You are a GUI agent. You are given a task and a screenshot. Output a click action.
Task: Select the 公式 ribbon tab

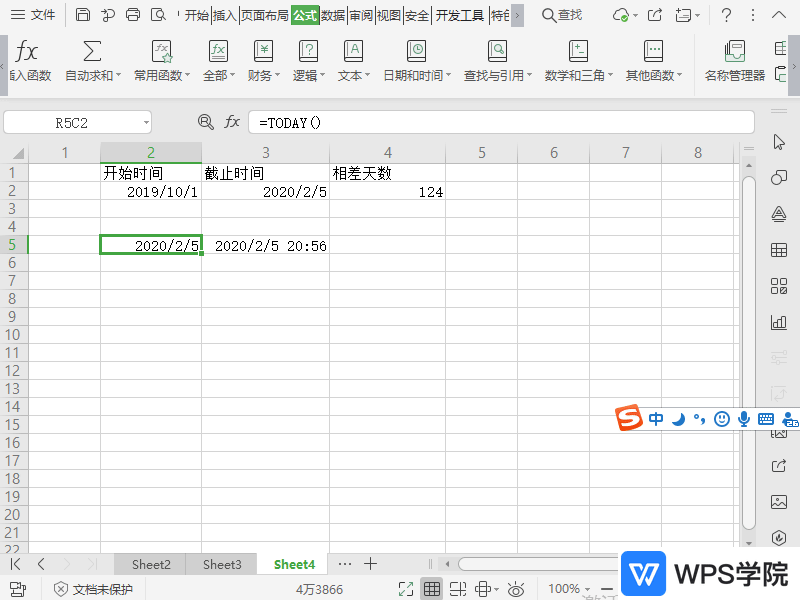(x=305, y=15)
